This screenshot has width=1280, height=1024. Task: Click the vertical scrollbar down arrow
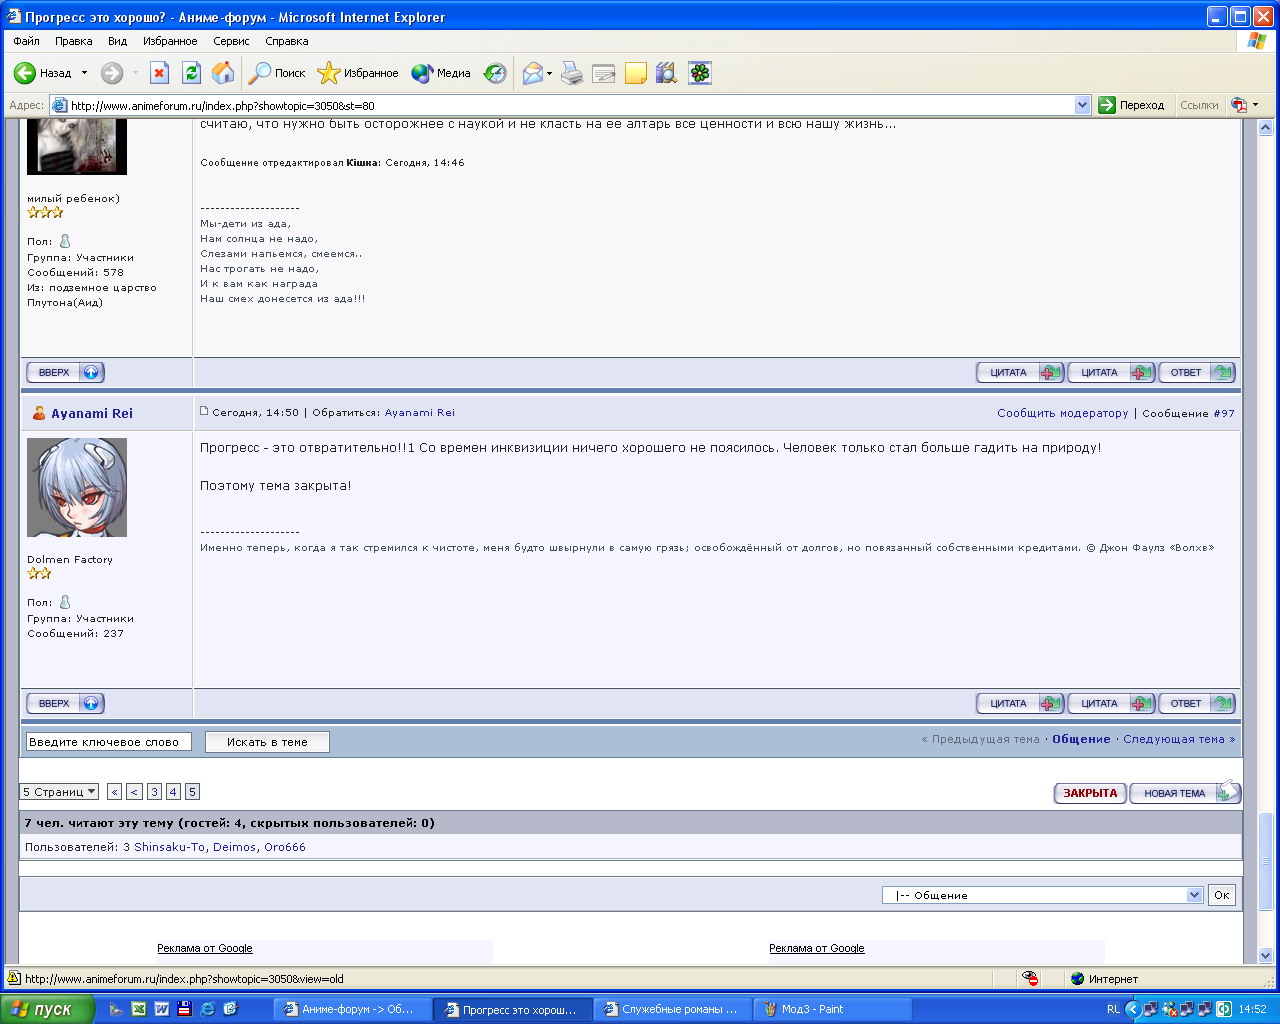point(1265,955)
